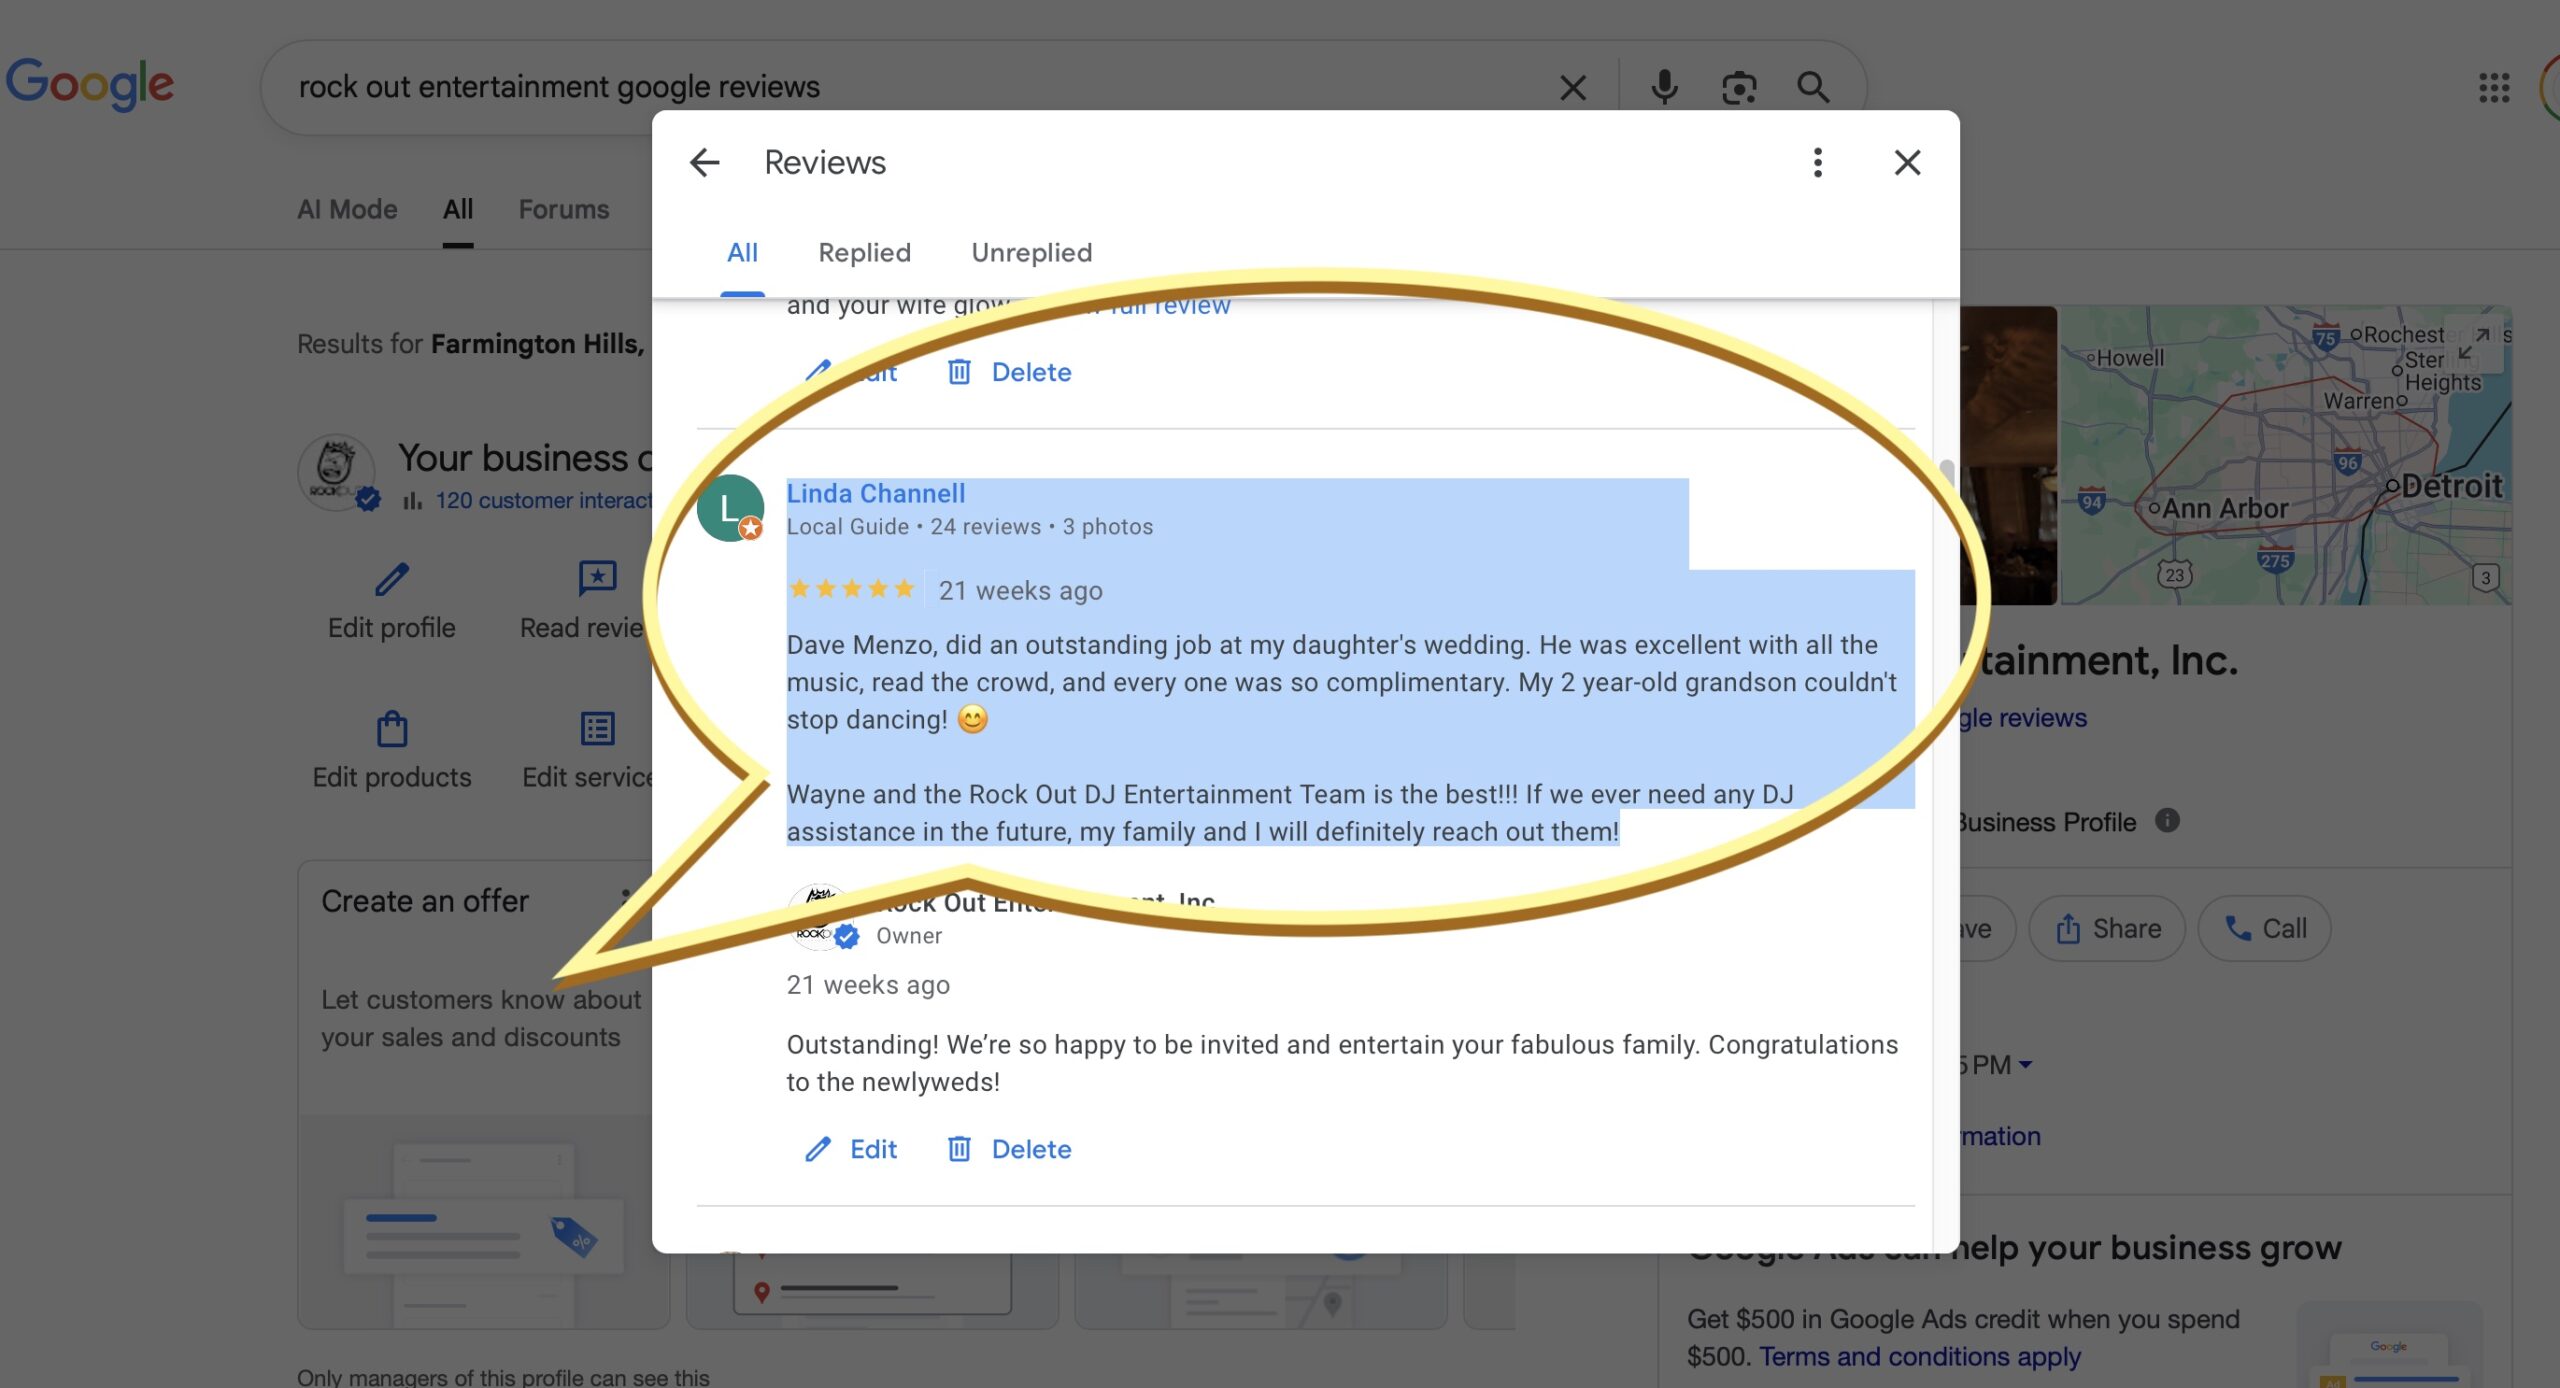This screenshot has width=2560, height=1388.
Task: Open Google Lens image search icon
Action: 1739,88
